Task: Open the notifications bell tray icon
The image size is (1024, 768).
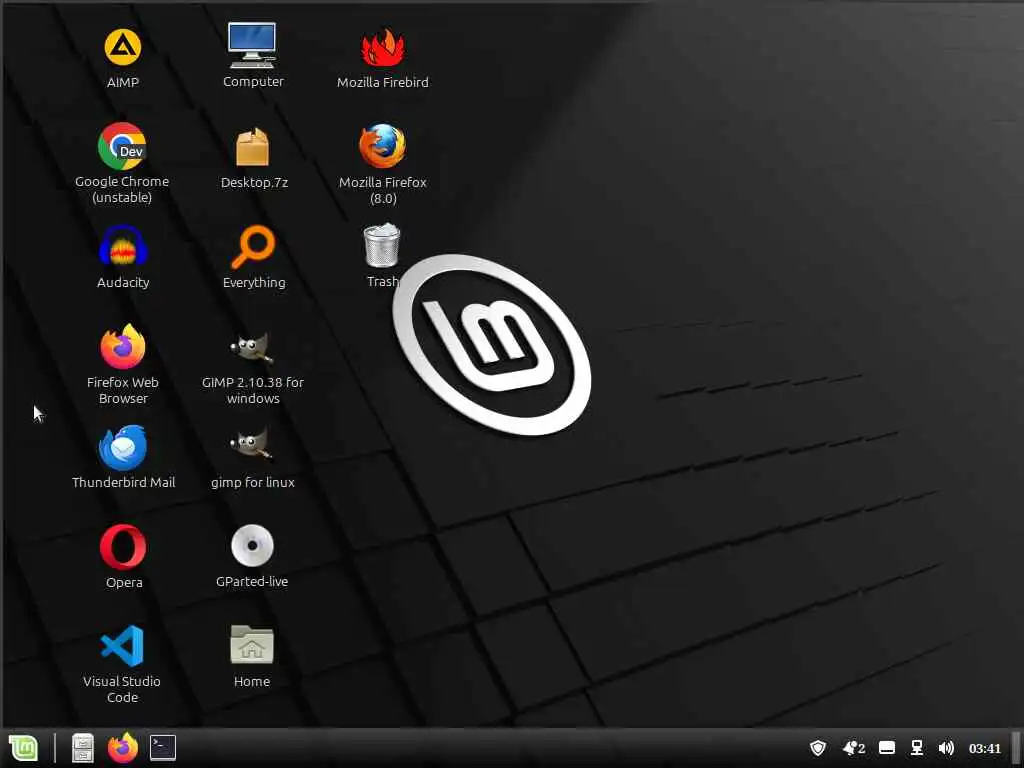Action: 854,748
